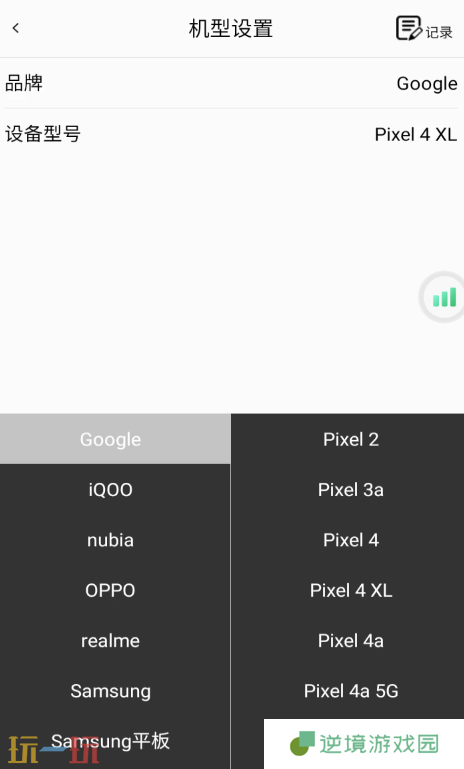Screen dimensions: 464x769
Task: Tap the green signal bars floating icon
Action: 443,297
